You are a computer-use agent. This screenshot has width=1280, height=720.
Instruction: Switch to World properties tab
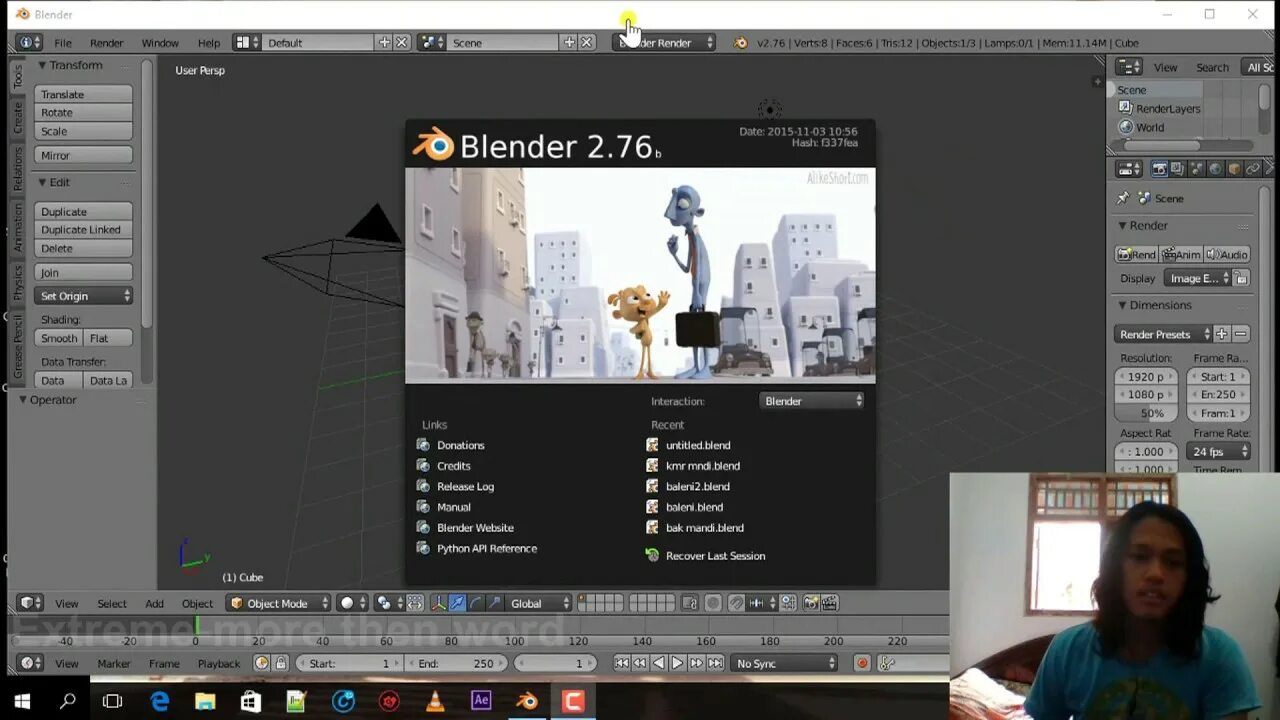[1215, 169]
